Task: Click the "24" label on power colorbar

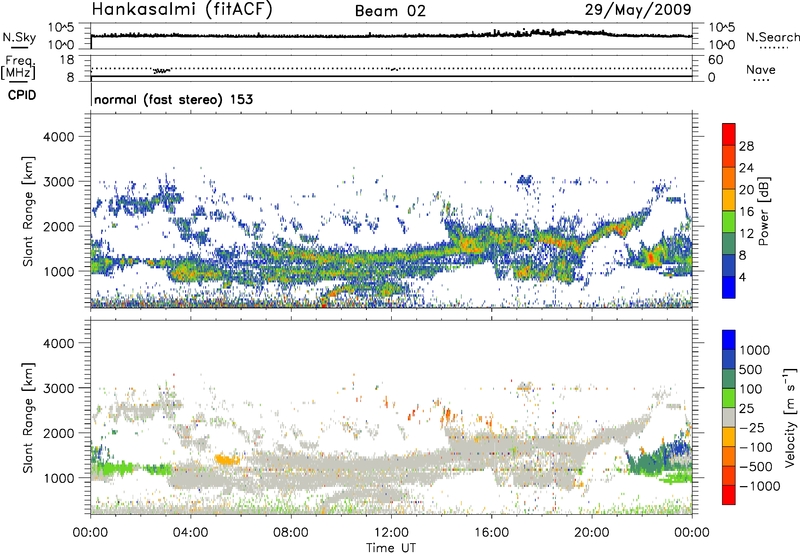Action: (x=746, y=168)
